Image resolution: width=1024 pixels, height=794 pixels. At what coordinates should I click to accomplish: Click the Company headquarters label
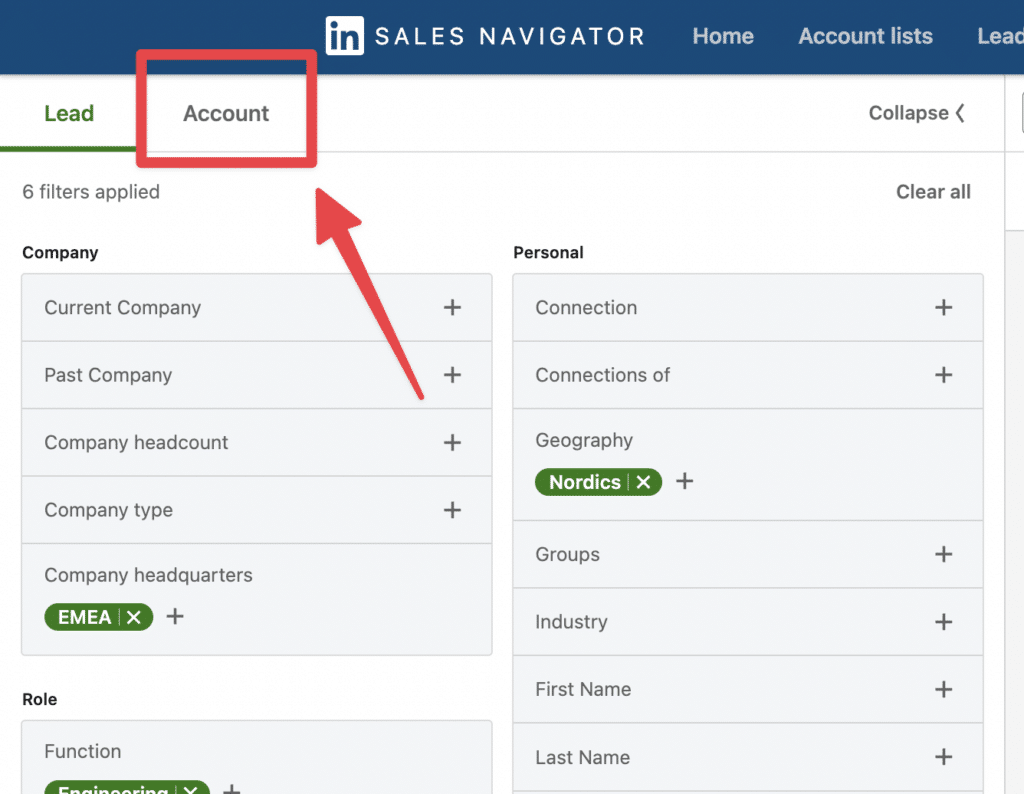(148, 575)
